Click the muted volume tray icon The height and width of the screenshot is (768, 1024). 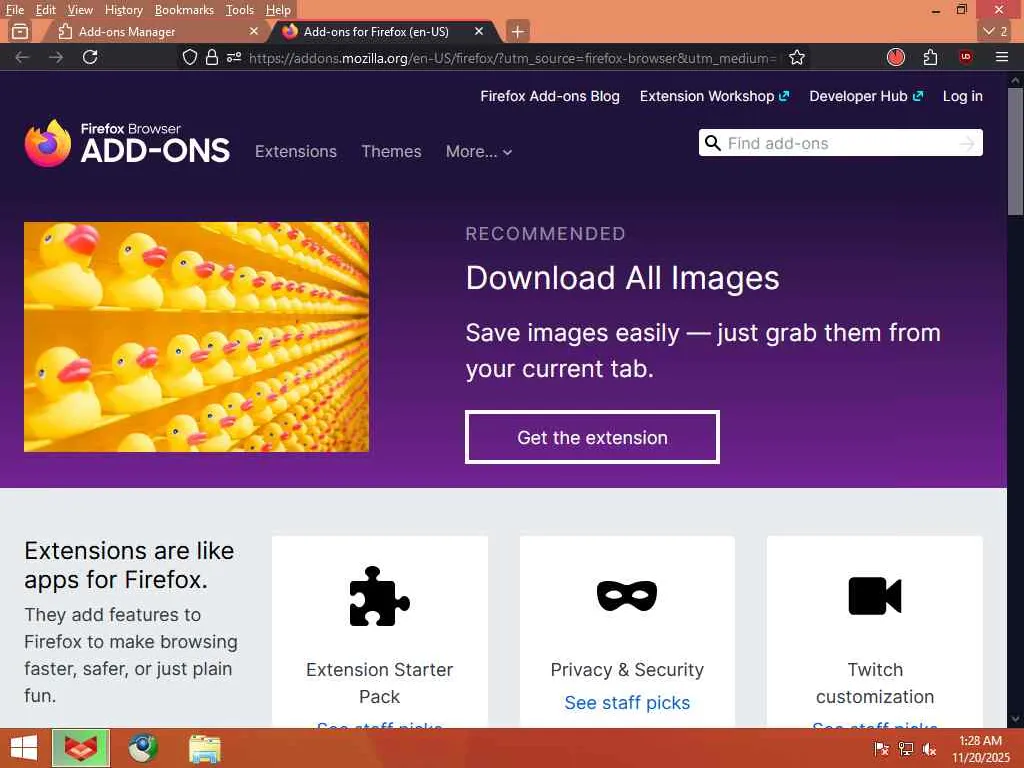coord(929,749)
